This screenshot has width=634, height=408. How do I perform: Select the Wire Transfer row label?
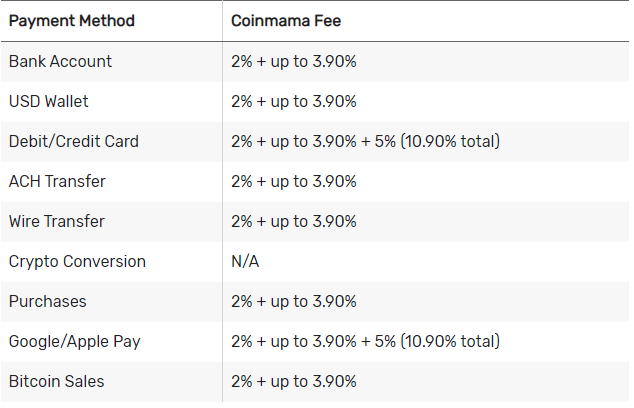[x=57, y=222]
